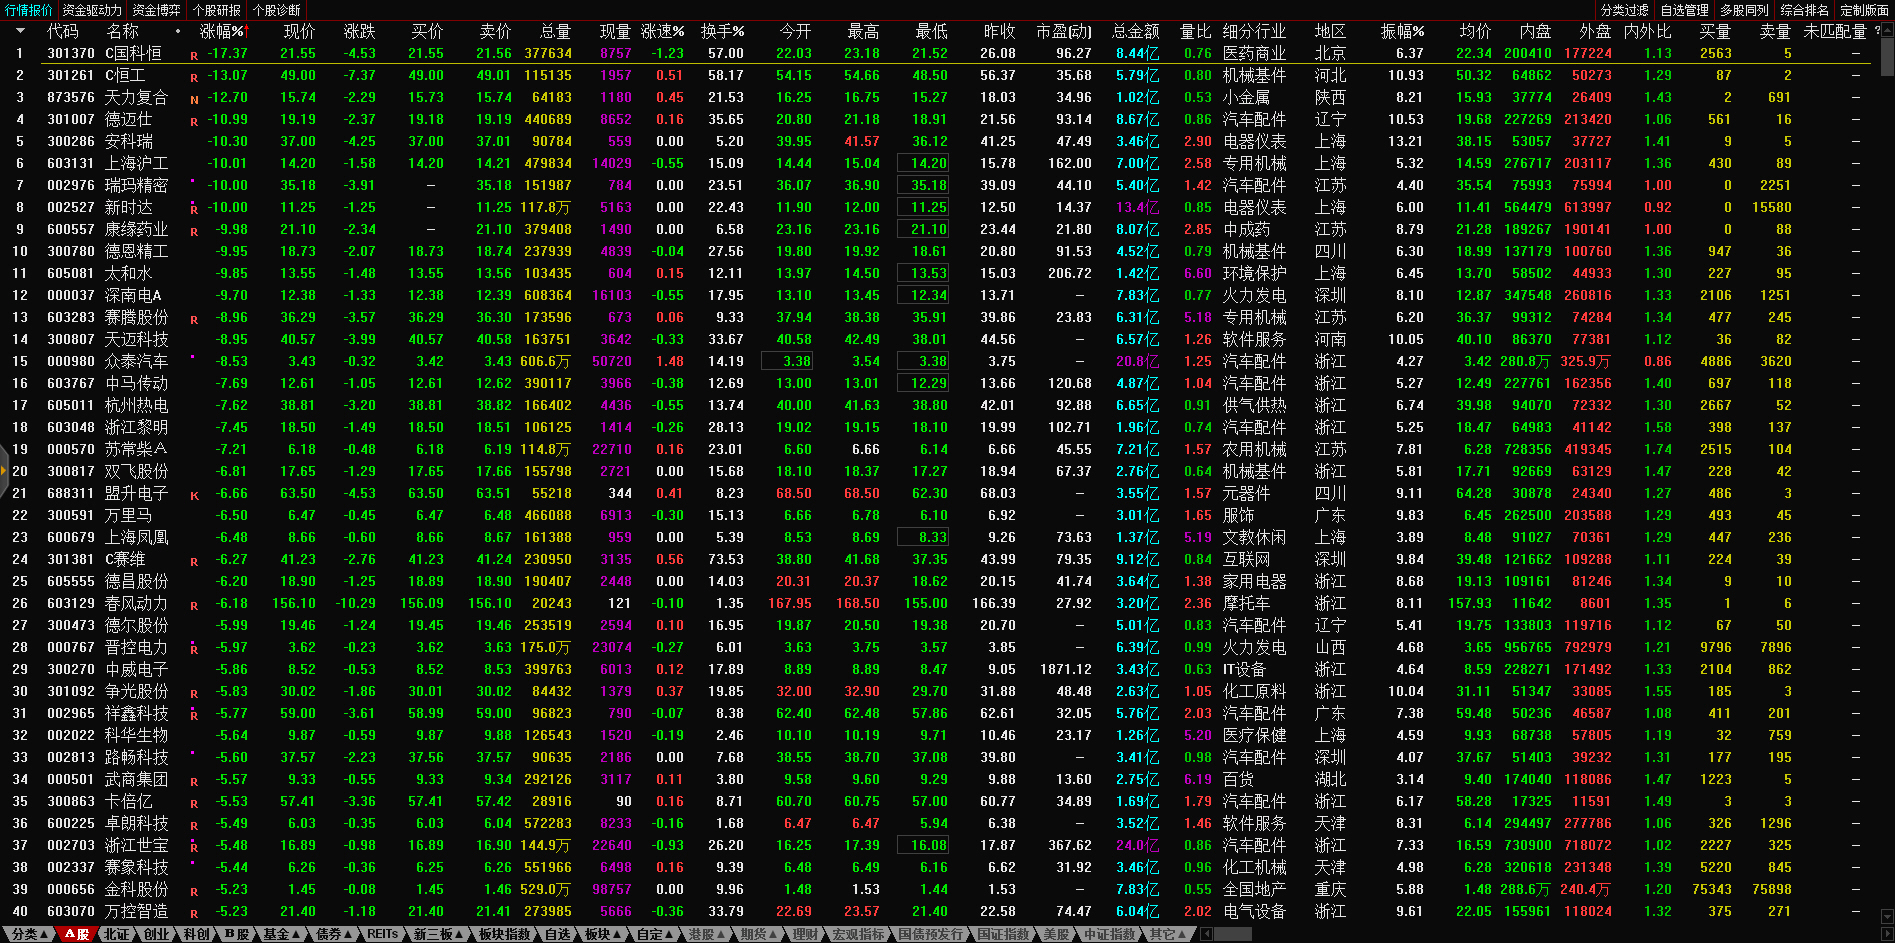Click 定制版面 layout button
This screenshot has height=943, width=1895.
(1864, 10)
